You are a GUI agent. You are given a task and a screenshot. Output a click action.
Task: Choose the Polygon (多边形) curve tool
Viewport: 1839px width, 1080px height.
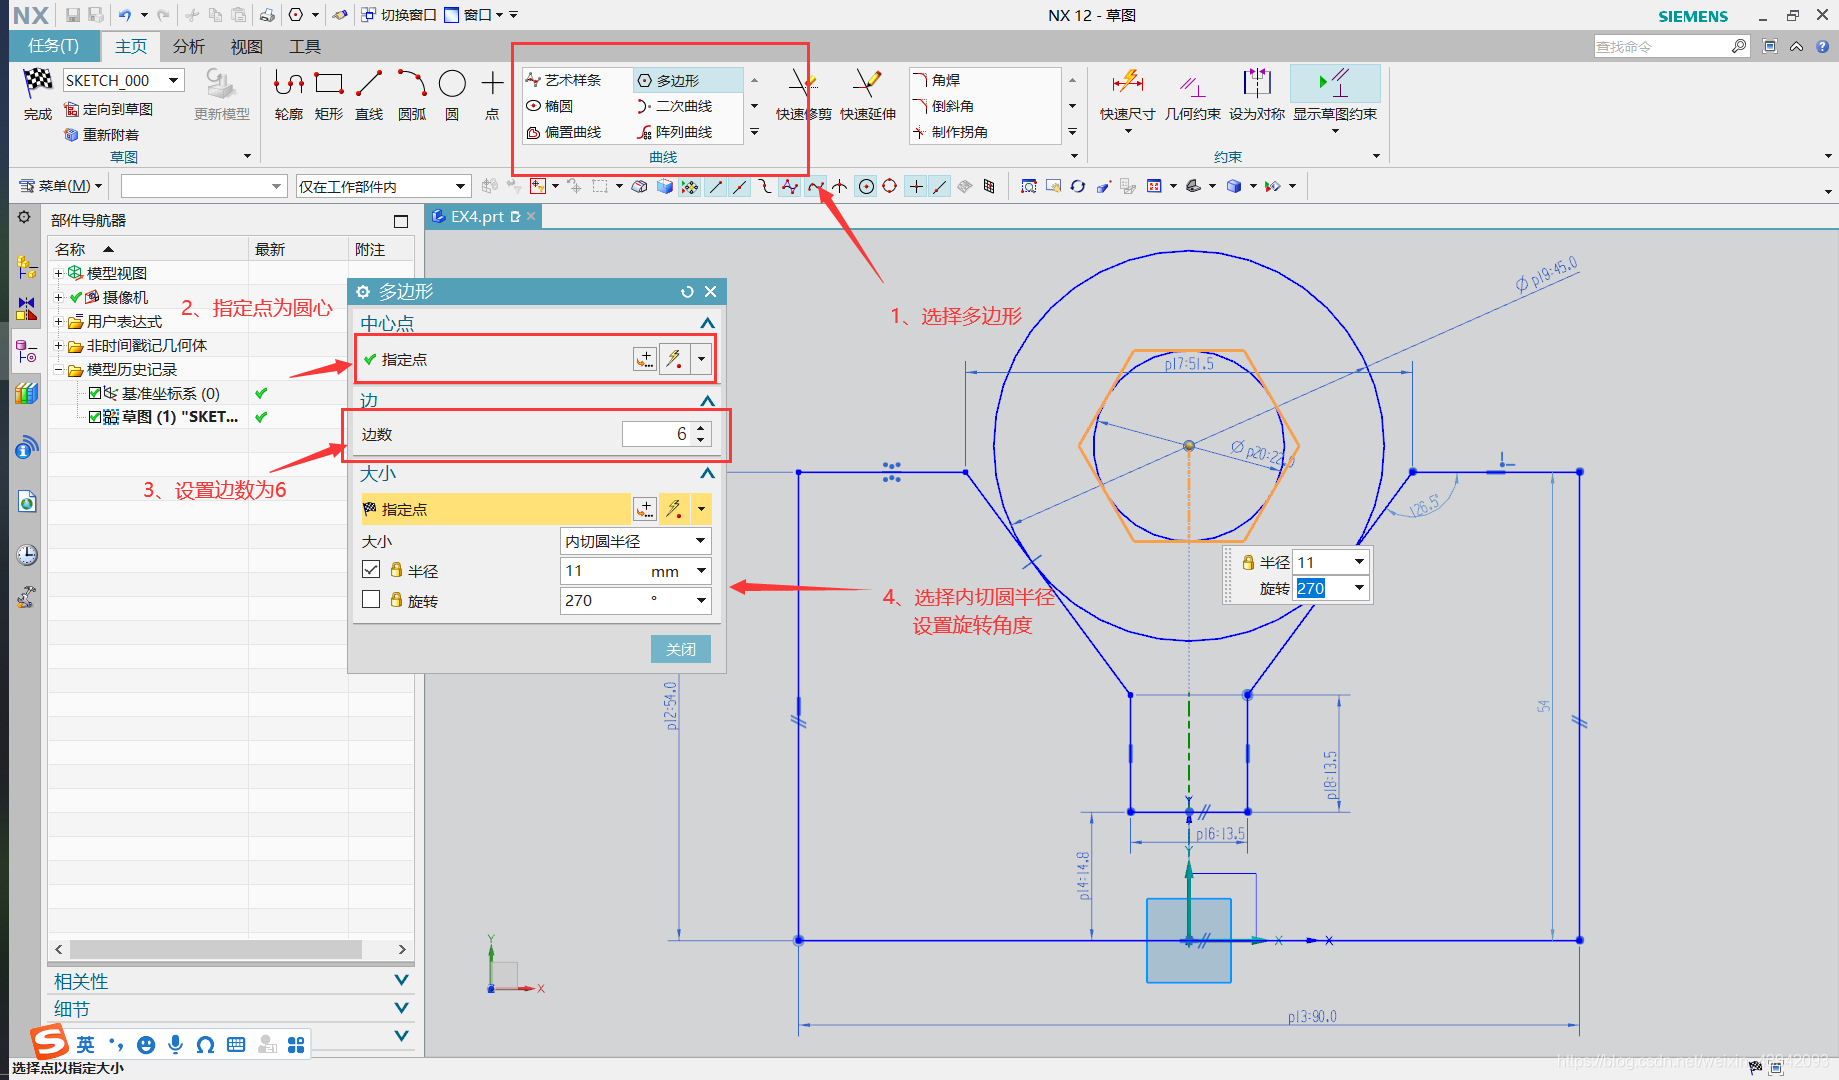tap(687, 80)
